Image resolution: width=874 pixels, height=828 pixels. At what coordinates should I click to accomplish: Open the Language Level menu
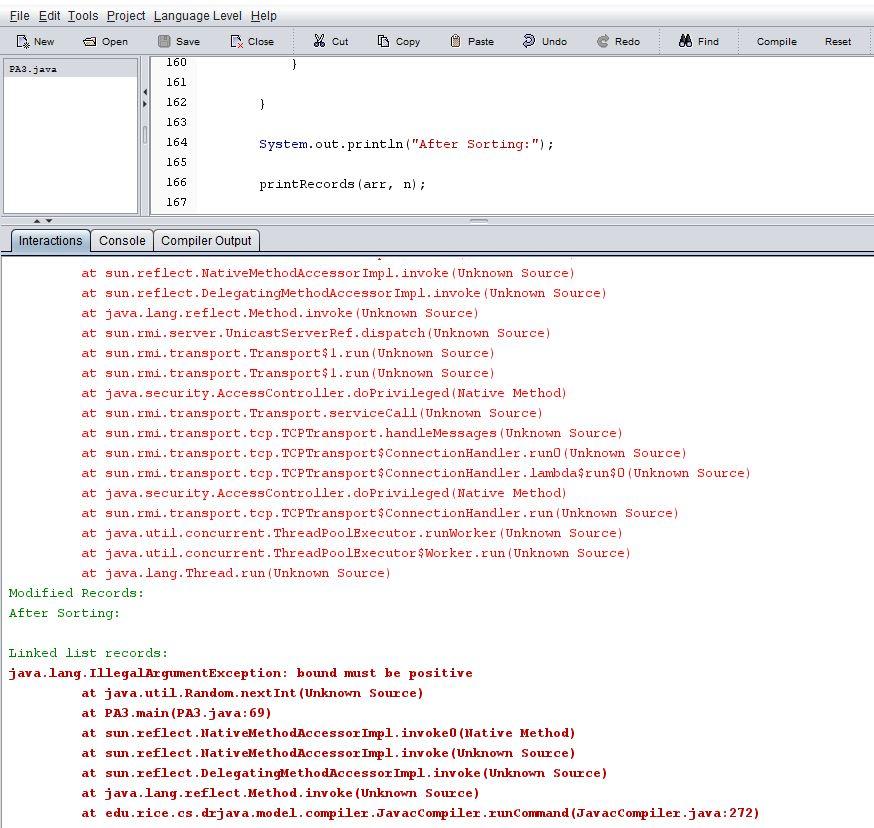[x=198, y=16]
